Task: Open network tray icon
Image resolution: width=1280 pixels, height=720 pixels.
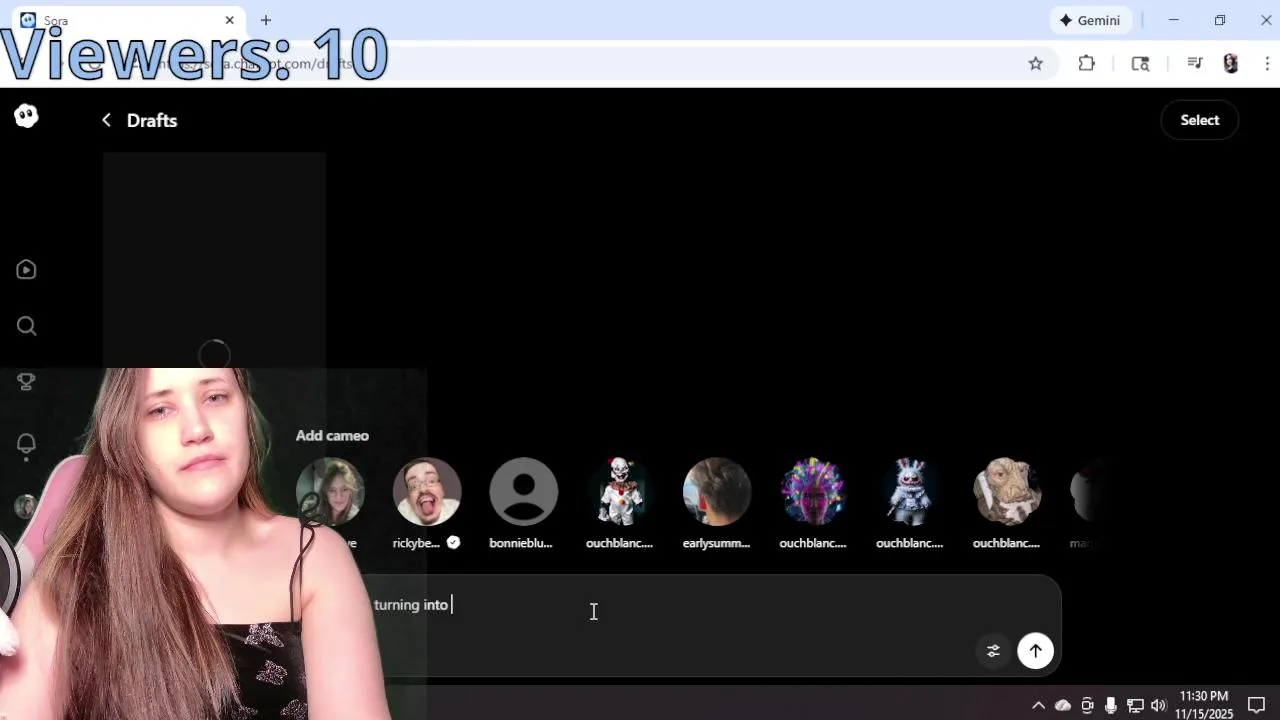Action: 1135,706
